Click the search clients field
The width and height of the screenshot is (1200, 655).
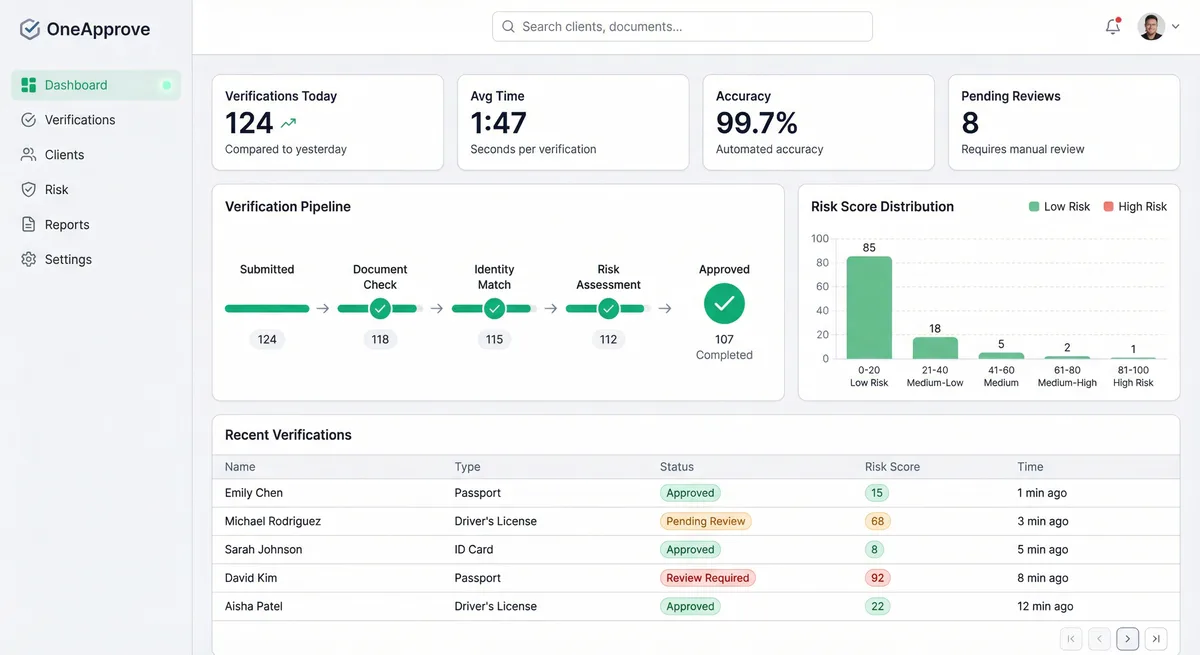tap(681, 26)
